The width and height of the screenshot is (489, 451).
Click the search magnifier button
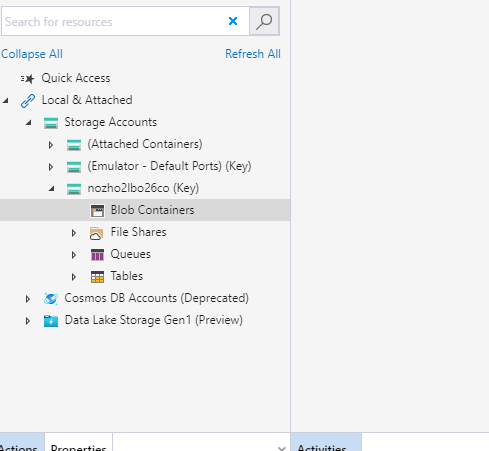(x=264, y=21)
